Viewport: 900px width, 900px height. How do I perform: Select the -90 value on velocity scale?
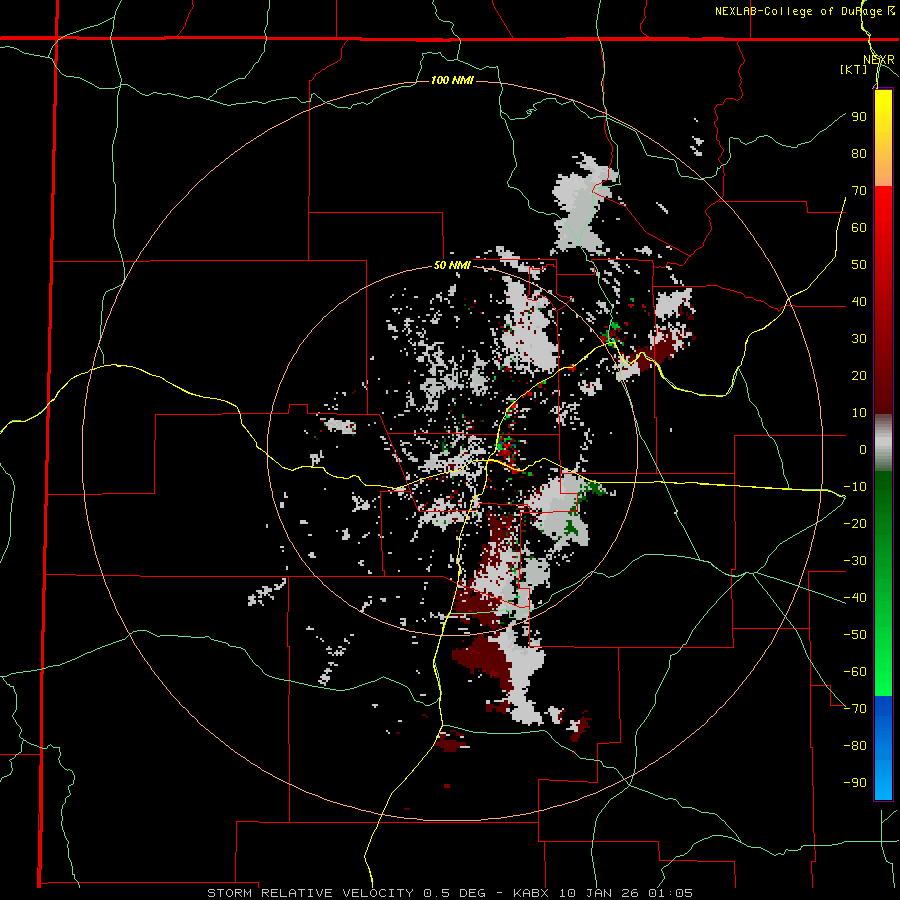855,782
